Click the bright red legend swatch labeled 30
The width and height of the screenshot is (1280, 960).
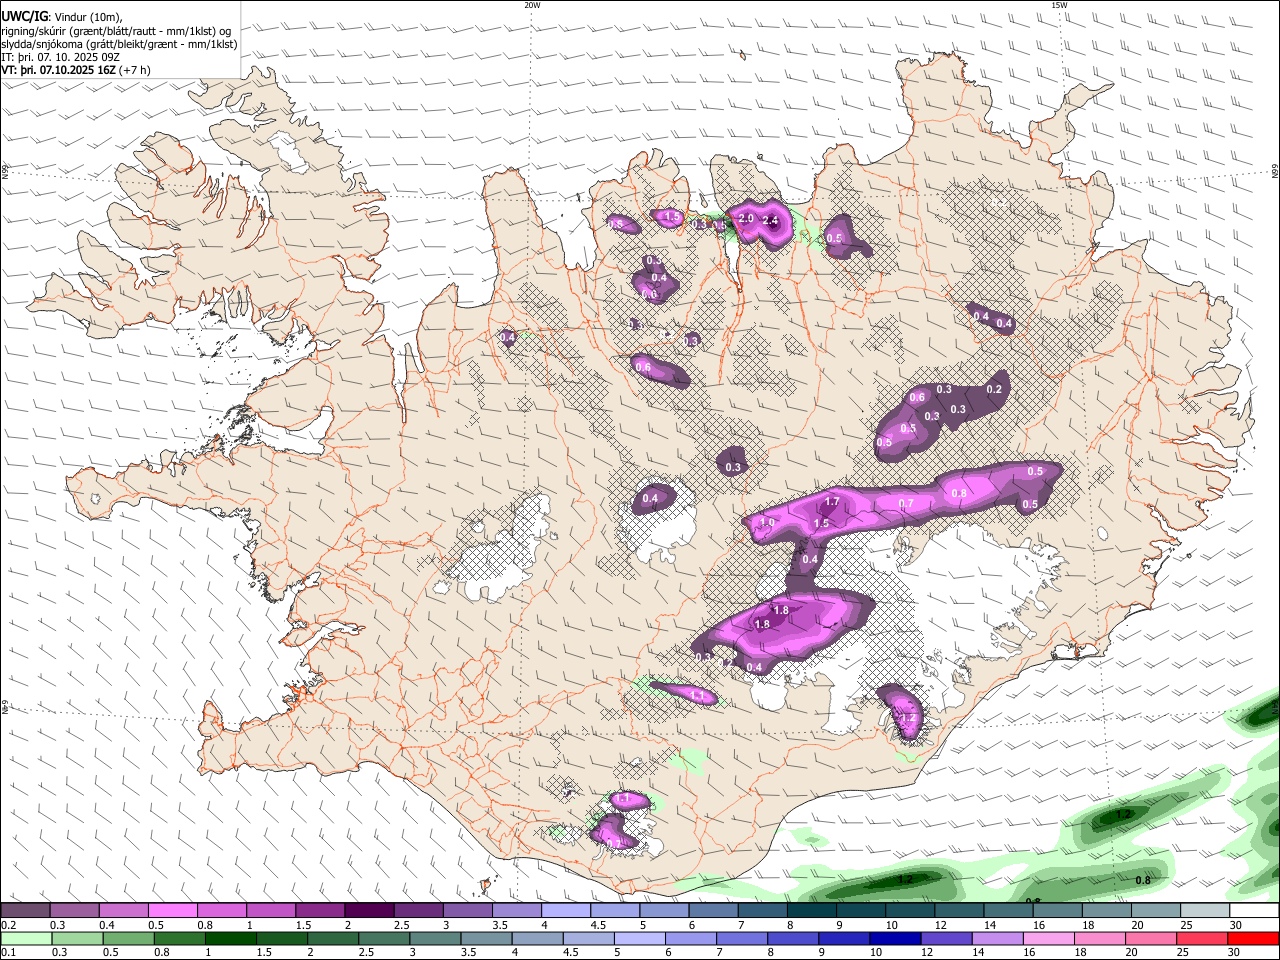tap(1254, 938)
